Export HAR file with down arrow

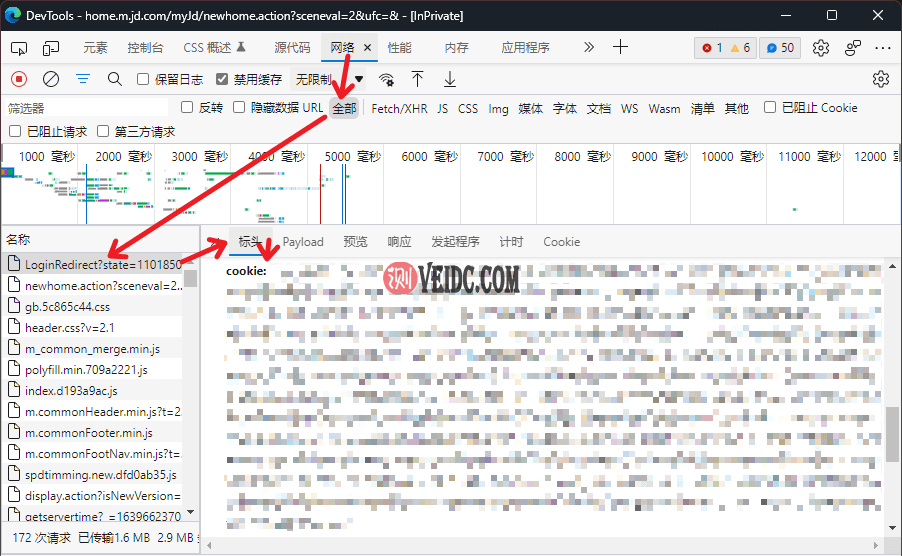(450, 79)
